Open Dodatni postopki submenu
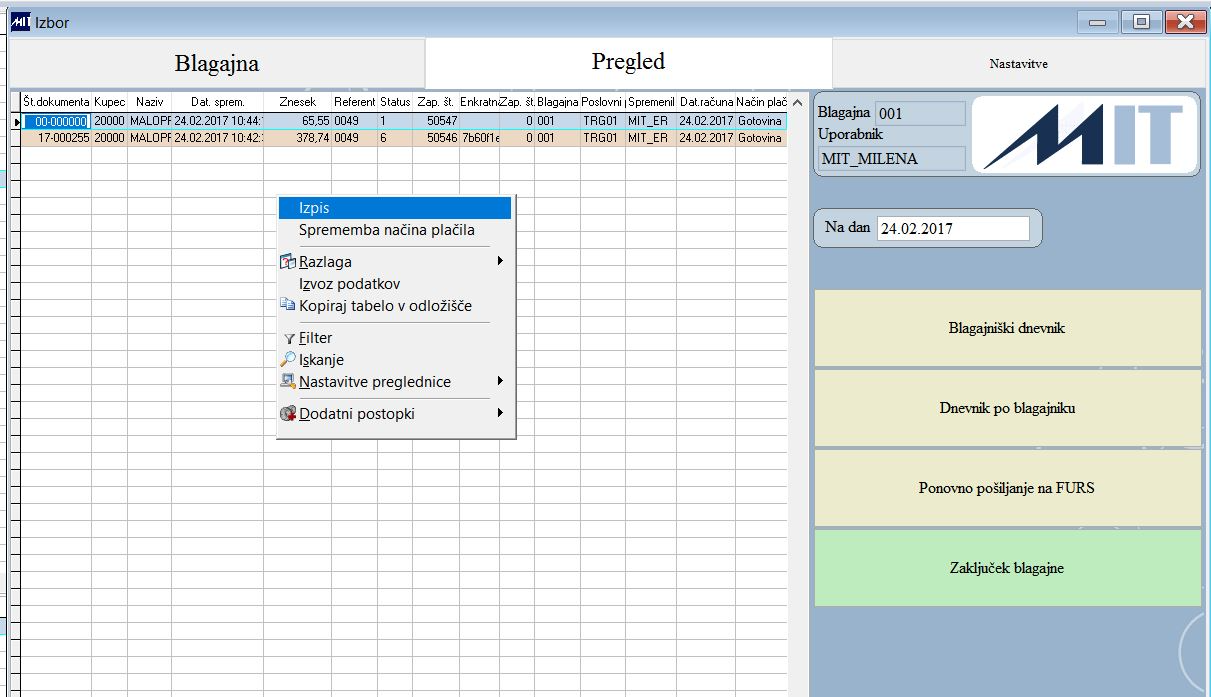Image resolution: width=1211 pixels, height=697 pixels. [395, 413]
